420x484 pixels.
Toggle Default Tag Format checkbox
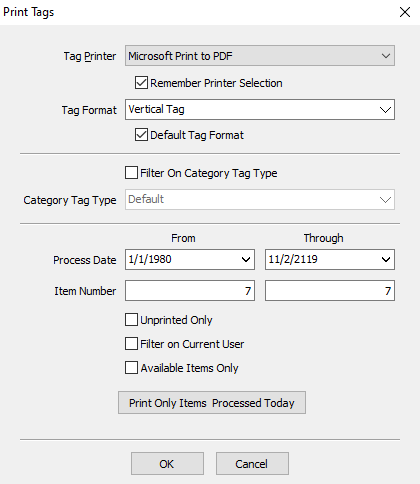click(141, 135)
